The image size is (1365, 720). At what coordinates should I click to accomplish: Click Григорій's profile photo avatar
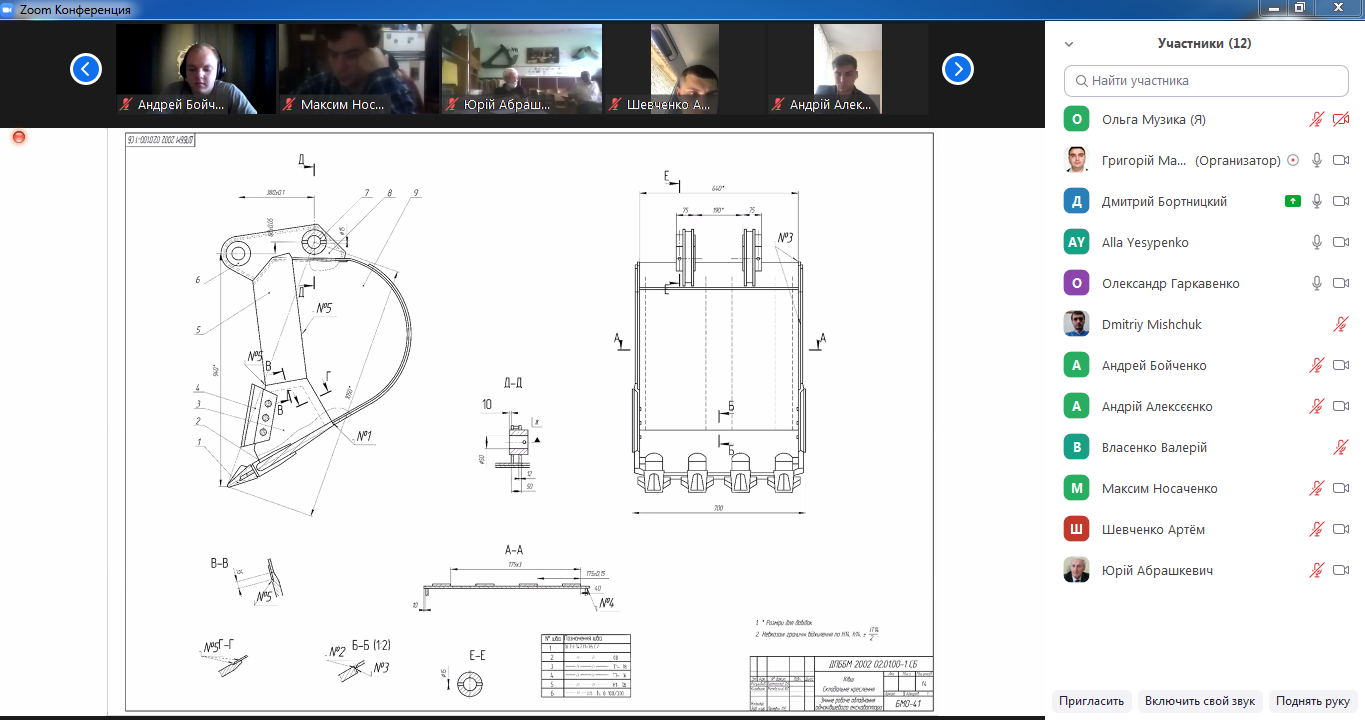pos(1076,160)
